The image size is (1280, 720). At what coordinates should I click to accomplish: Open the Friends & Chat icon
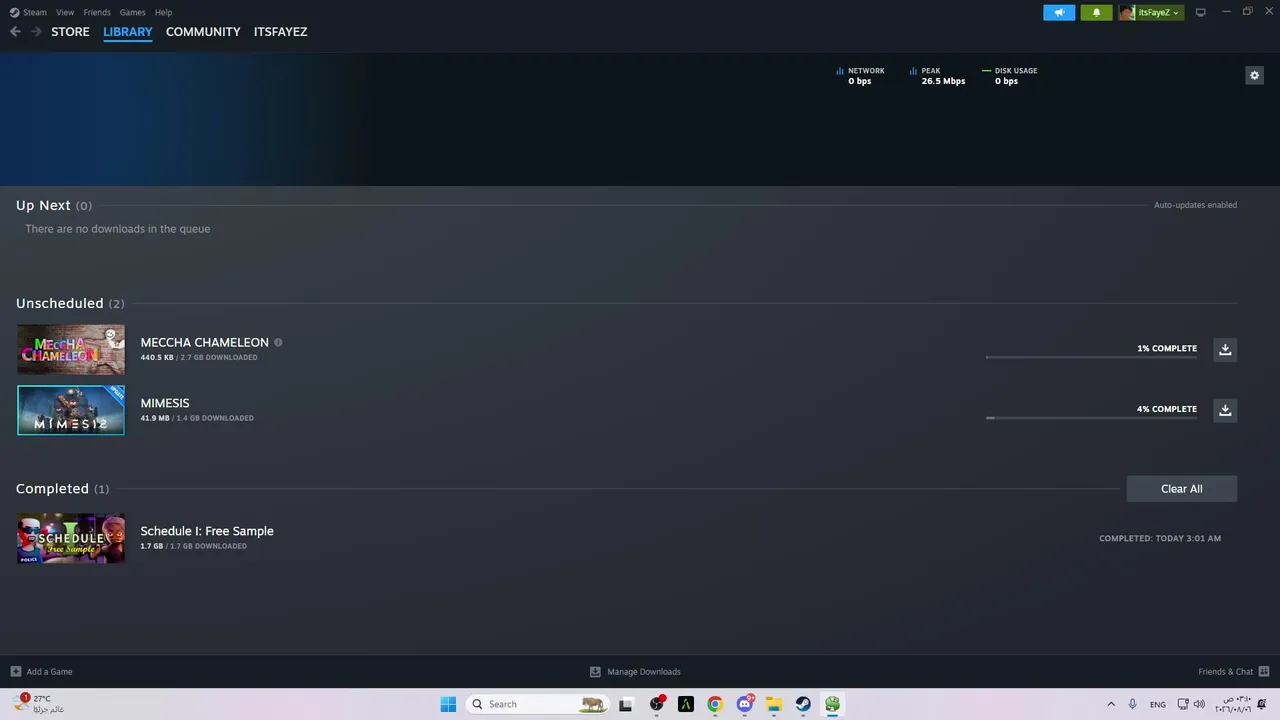coord(1264,671)
